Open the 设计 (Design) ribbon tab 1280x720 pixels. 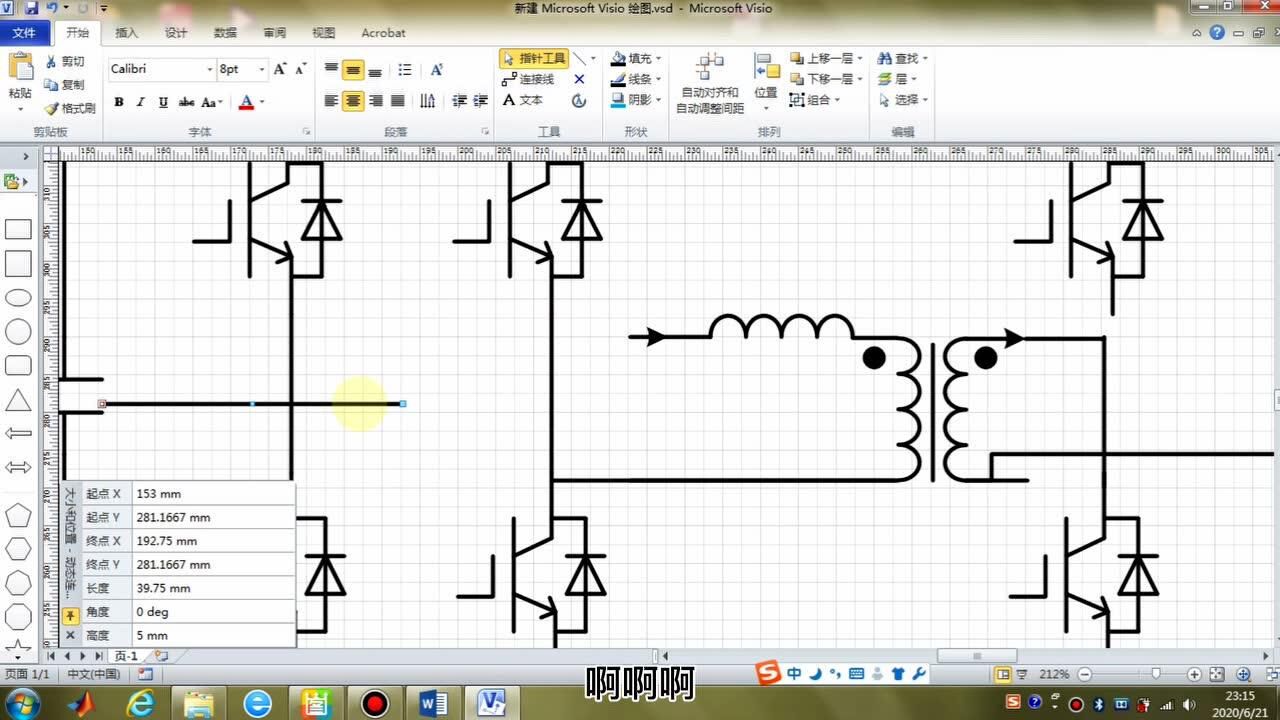[x=176, y=33]
